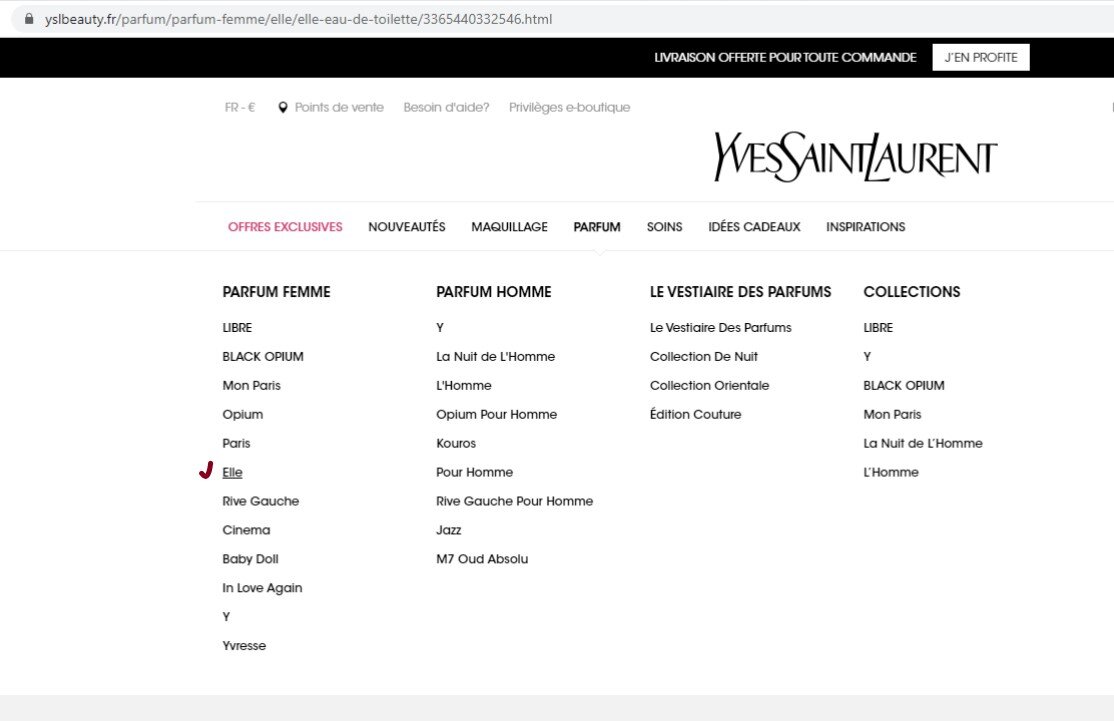
Task: Open Privilèges e-boutique
Action: (x=569, y=107)
